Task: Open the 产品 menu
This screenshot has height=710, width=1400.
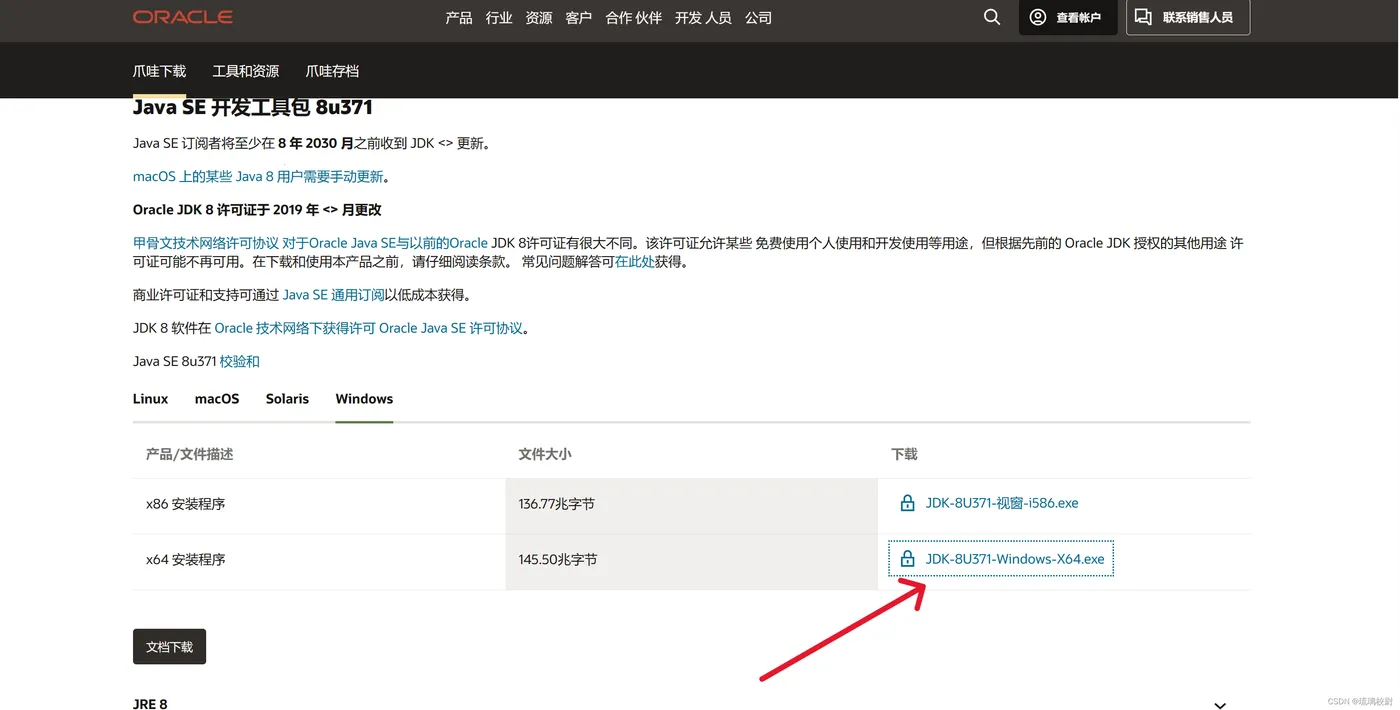Action: pyautogui.click(x=459, y=18)
